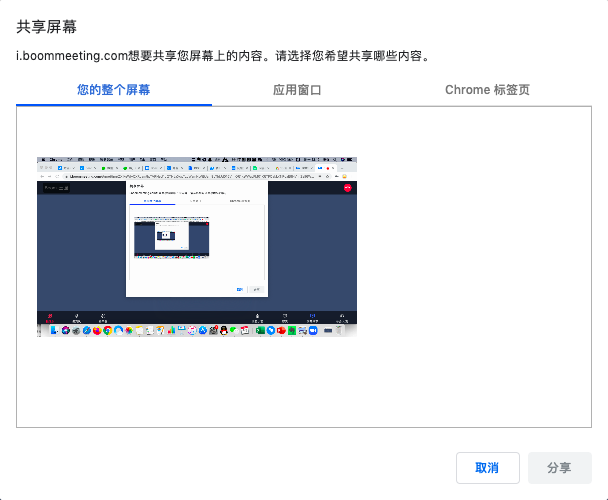This screenshot has height=500, width=608.
Task: Select the 您的整个屏幕 tab
Action: tap(114, 90)
